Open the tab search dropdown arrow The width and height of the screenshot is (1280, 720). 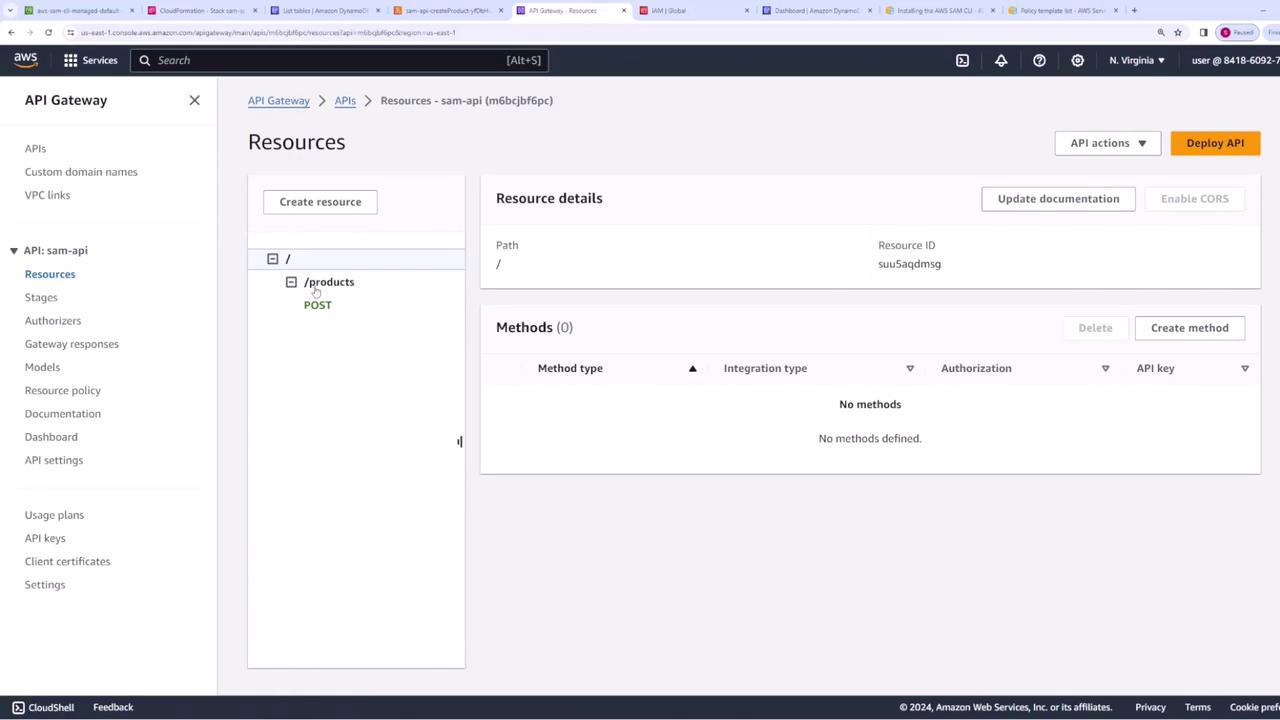11,10
